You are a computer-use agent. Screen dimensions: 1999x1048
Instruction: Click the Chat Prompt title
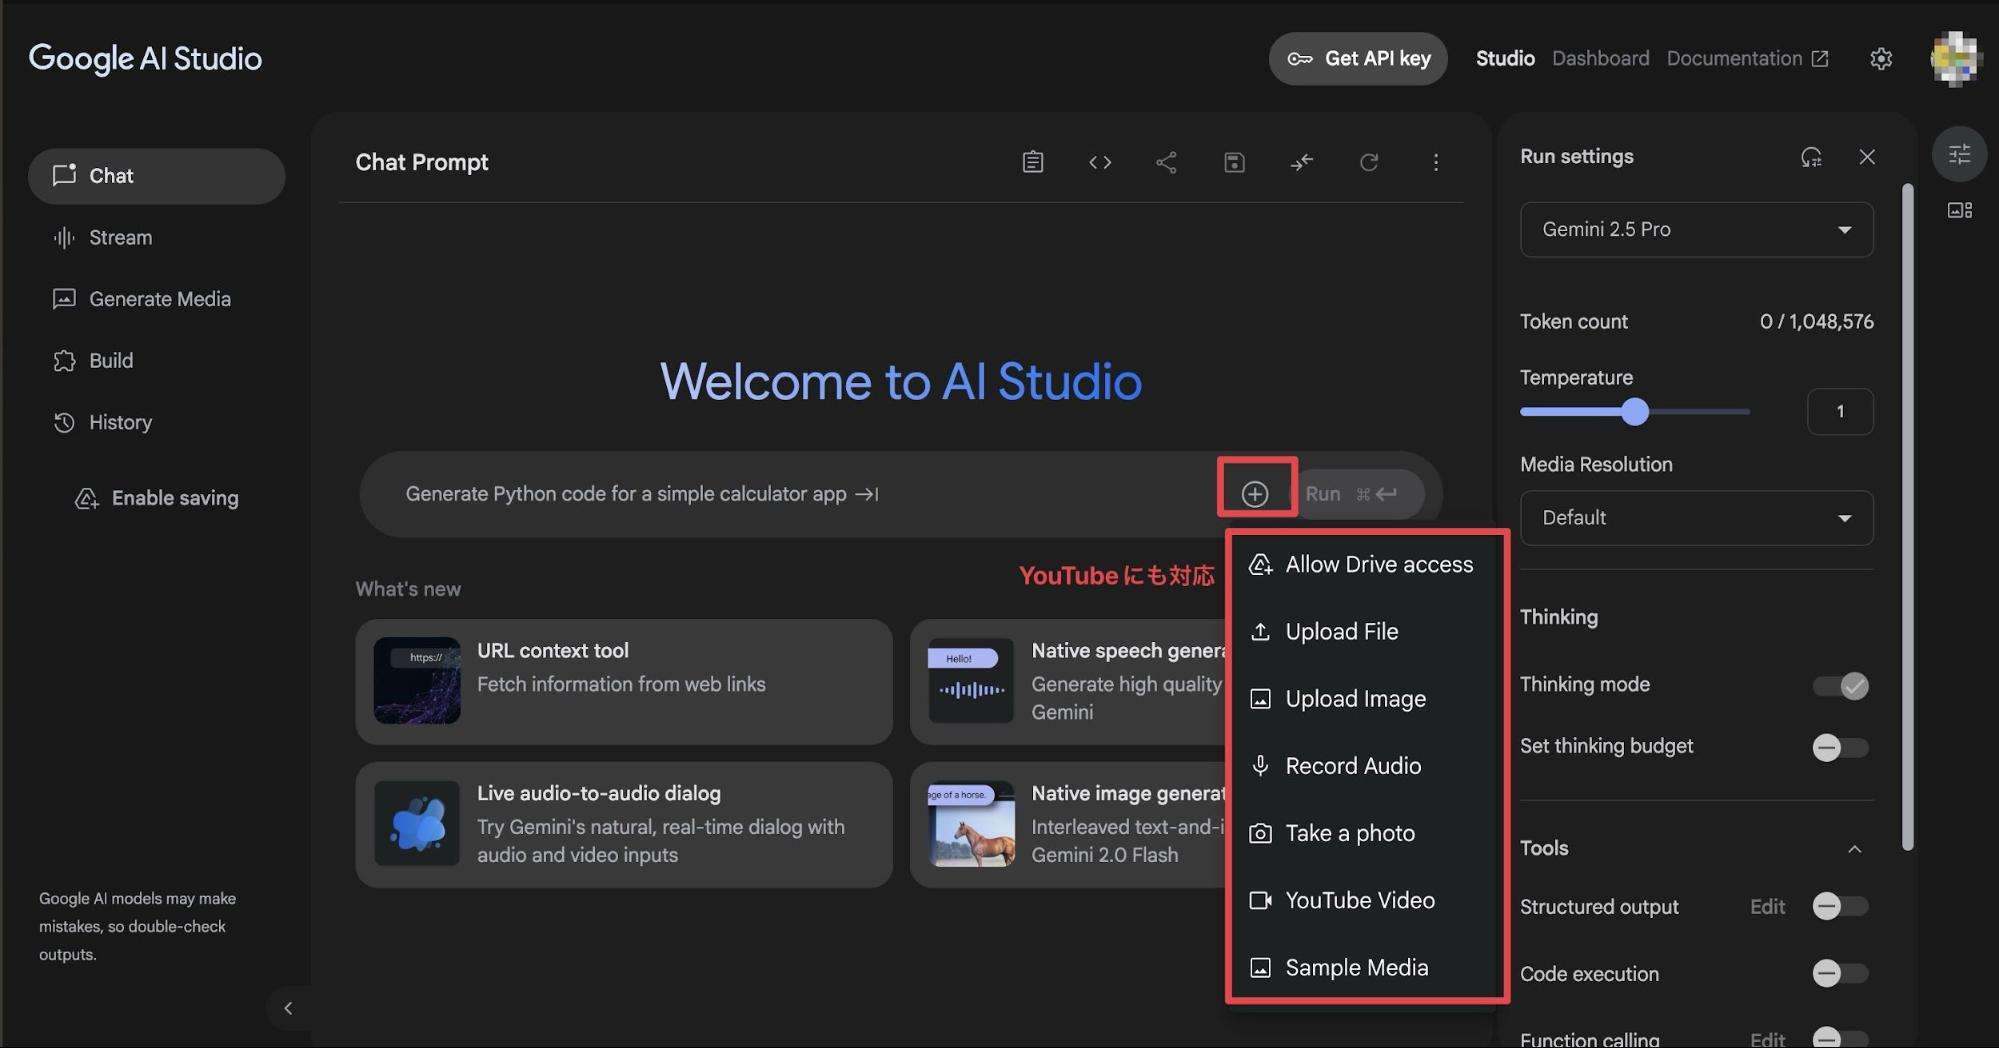(422, 162)
